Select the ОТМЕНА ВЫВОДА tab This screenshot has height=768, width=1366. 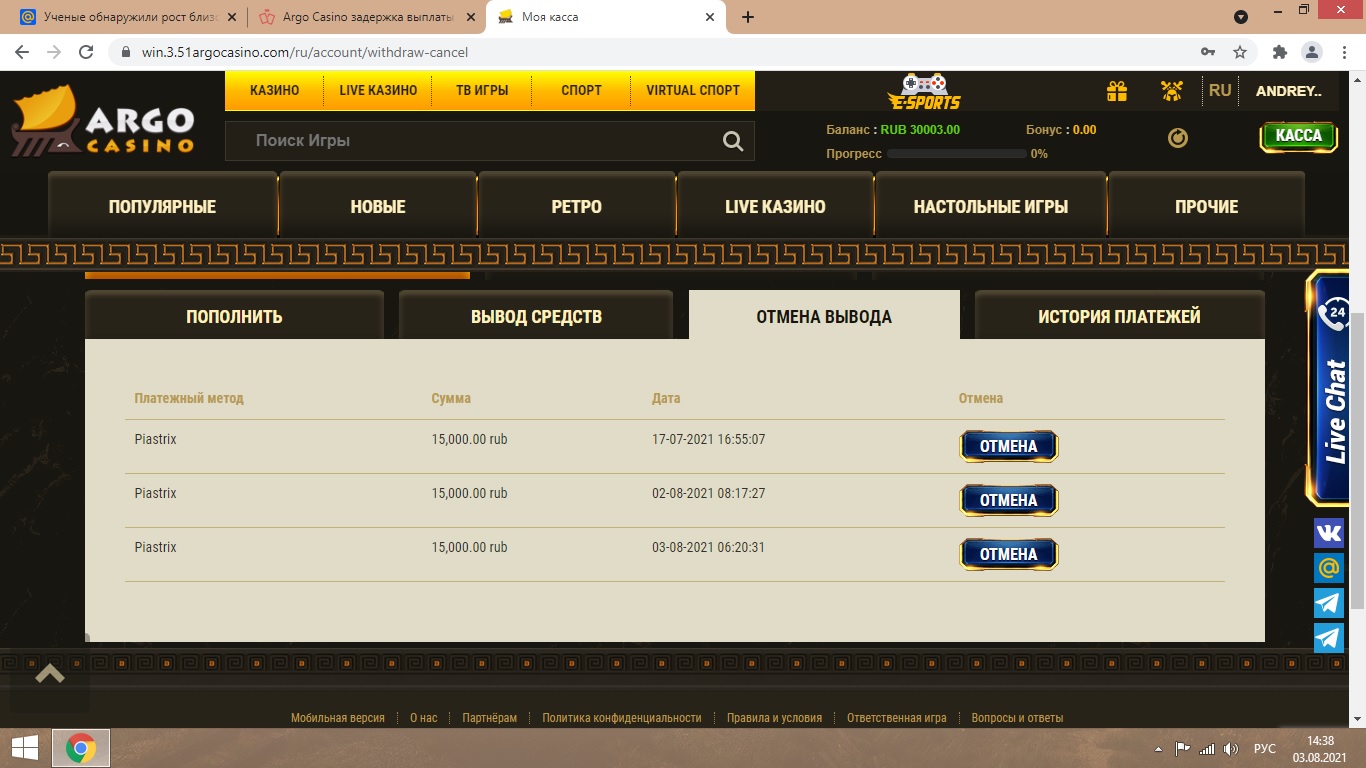click(x=824, y=316)
